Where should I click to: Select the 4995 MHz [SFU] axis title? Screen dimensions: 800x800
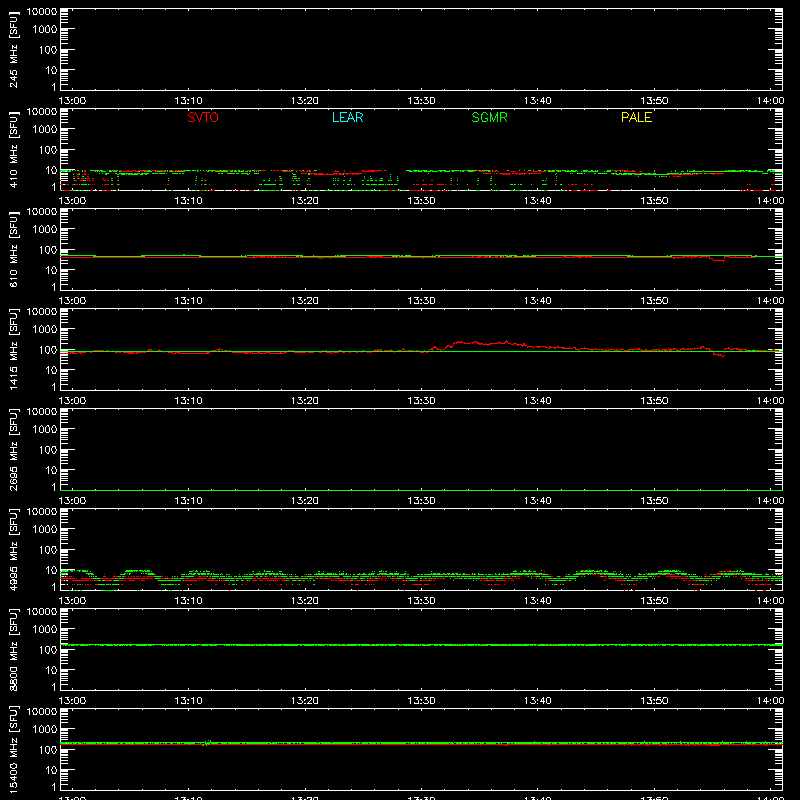click(13, 549)
